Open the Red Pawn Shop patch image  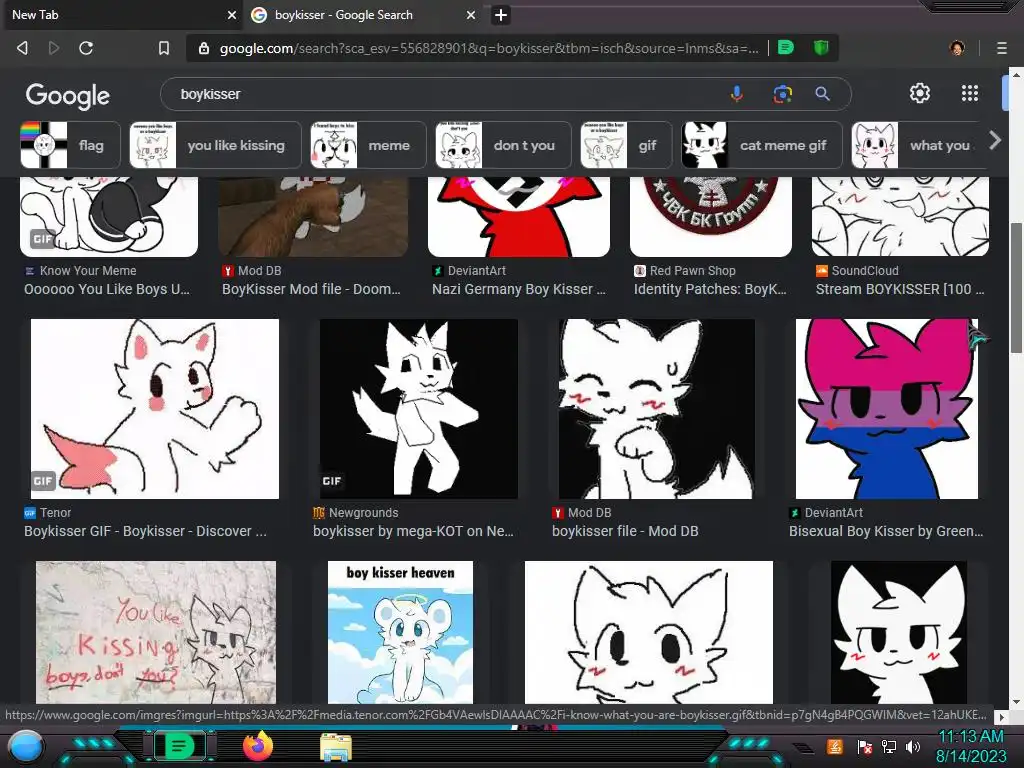[711, 217]
